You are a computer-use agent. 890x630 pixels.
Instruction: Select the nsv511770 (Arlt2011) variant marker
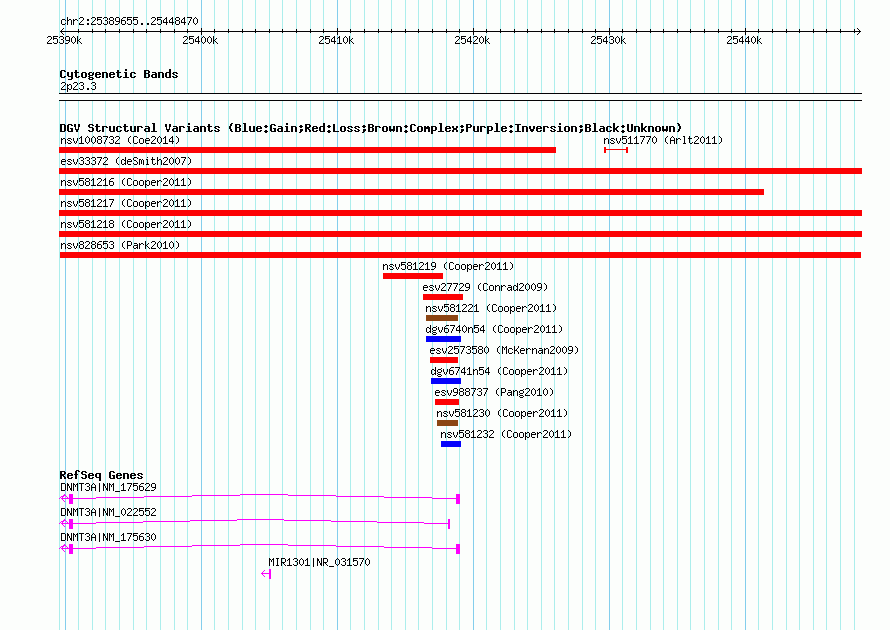(x=616, y=150)
